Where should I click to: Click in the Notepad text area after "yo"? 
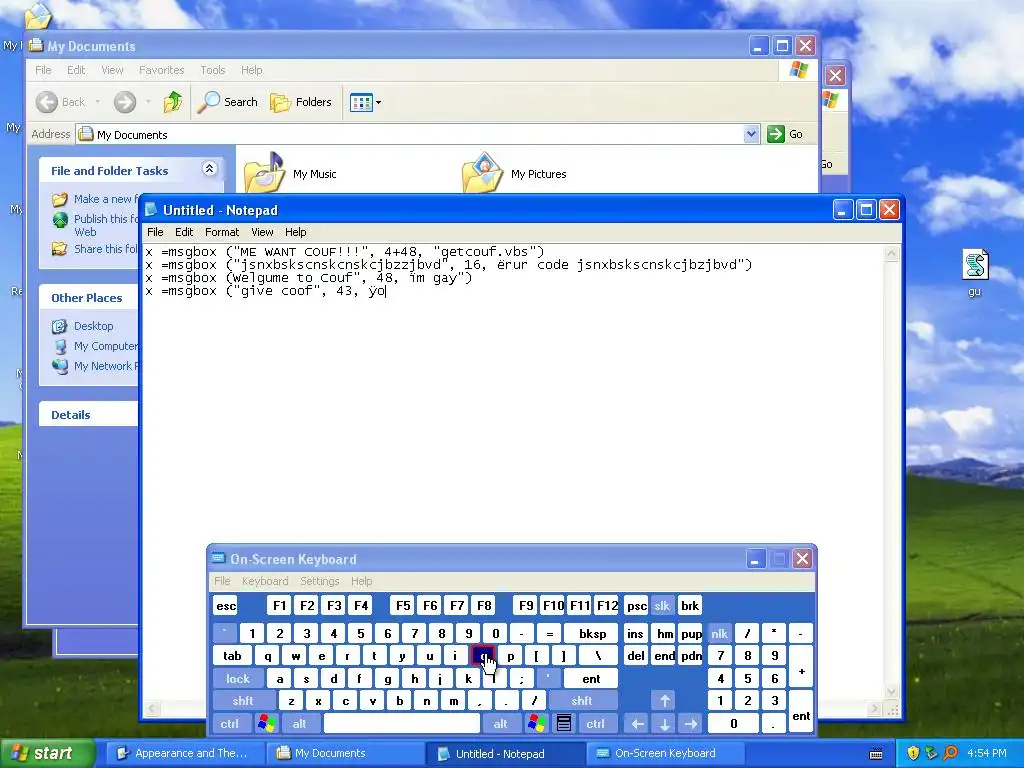387,291
